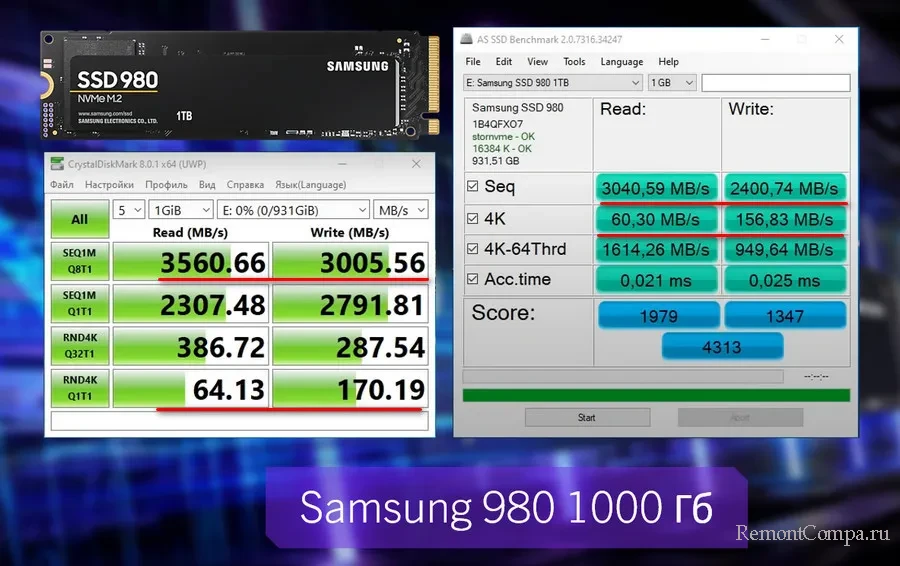
Task: Open the File menu in AS SSD Benchmark
Action: (473, 61)
